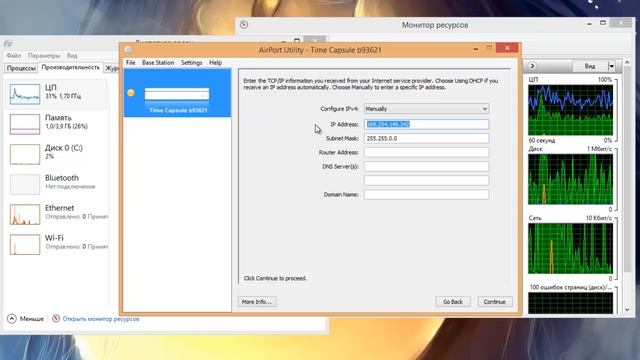Click the scroll down arrow in Resource Monitor
The image size is (640, 360).
point(628,310)
